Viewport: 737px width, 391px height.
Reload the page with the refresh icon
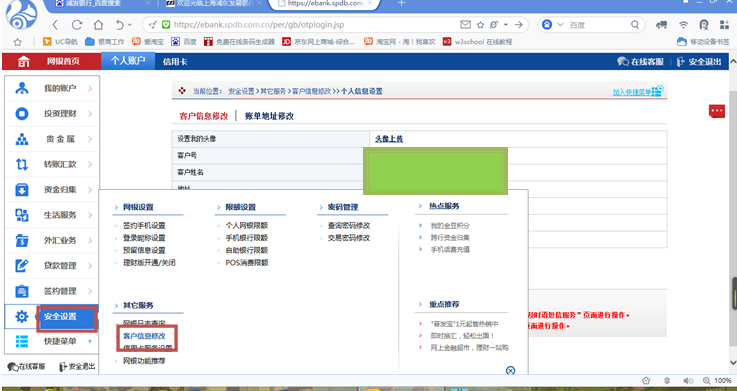[77, 25]
